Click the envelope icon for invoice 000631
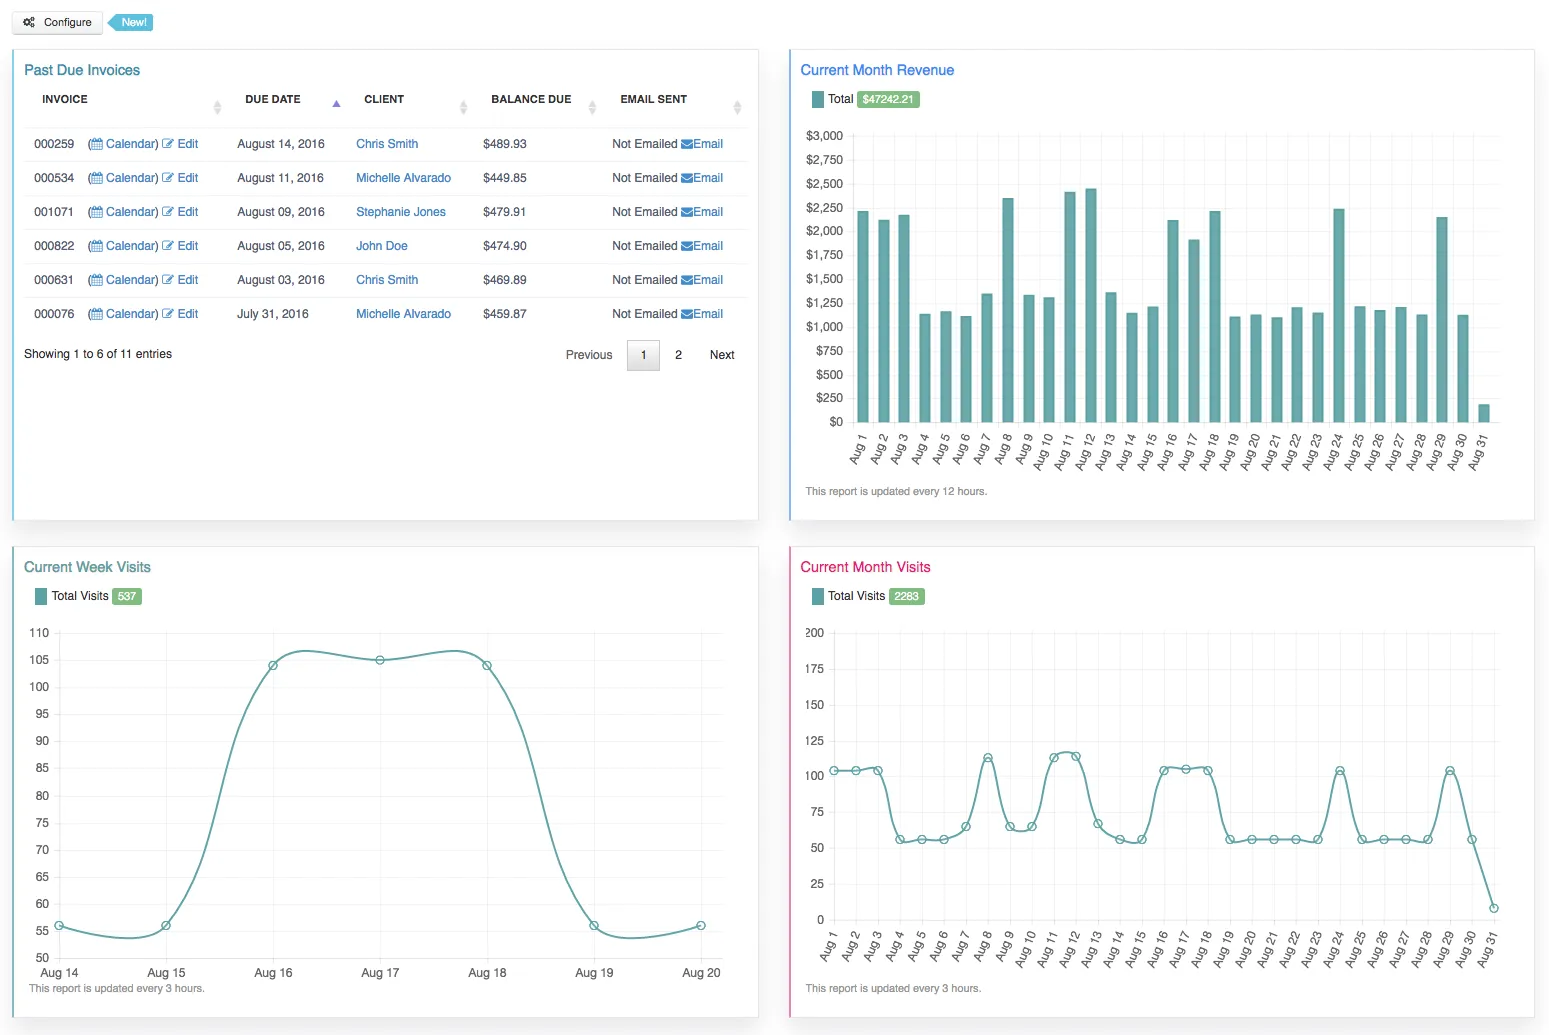 [687, 280]
